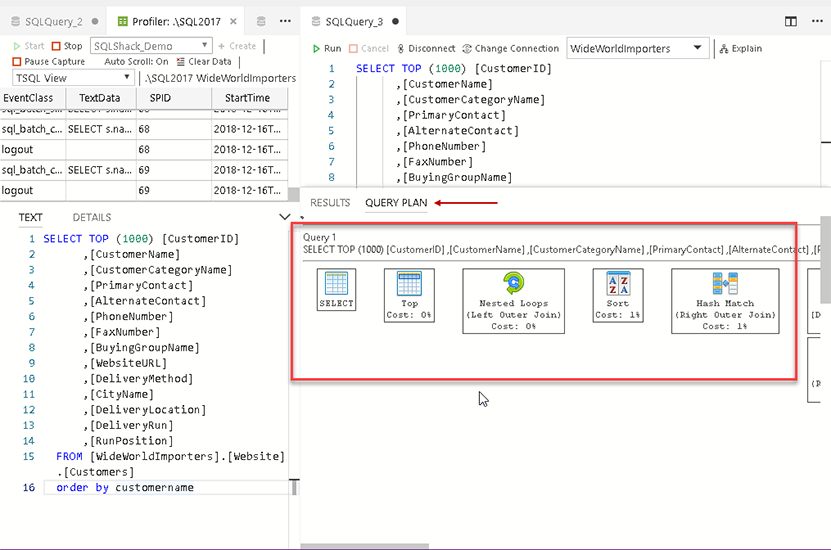The height and width of the screenshot is (550, 831).
Task: Stop the profiler session
Action: [x=67, y=46]
